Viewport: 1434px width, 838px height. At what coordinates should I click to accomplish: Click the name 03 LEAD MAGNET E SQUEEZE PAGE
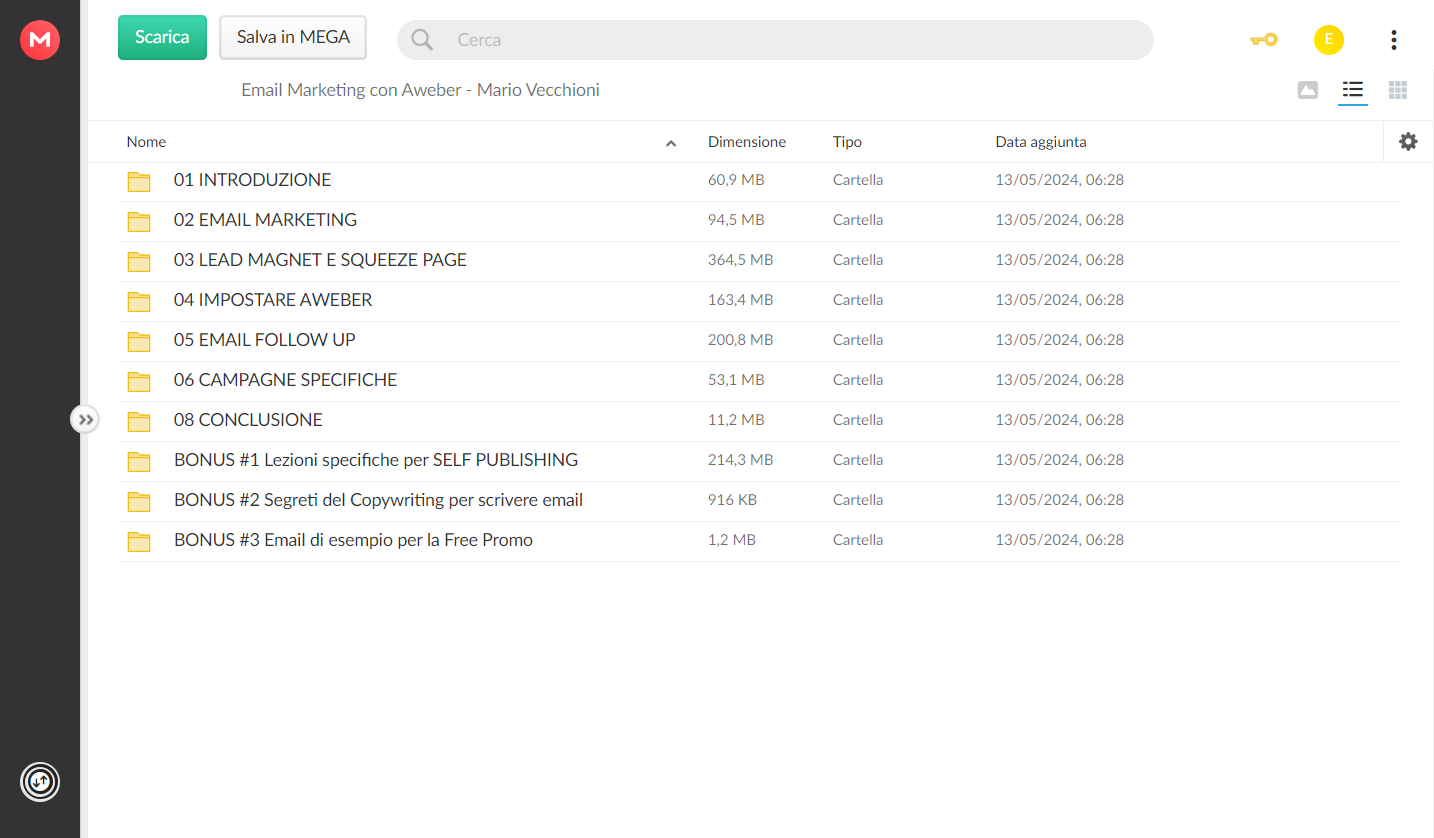tap(320, 260)
